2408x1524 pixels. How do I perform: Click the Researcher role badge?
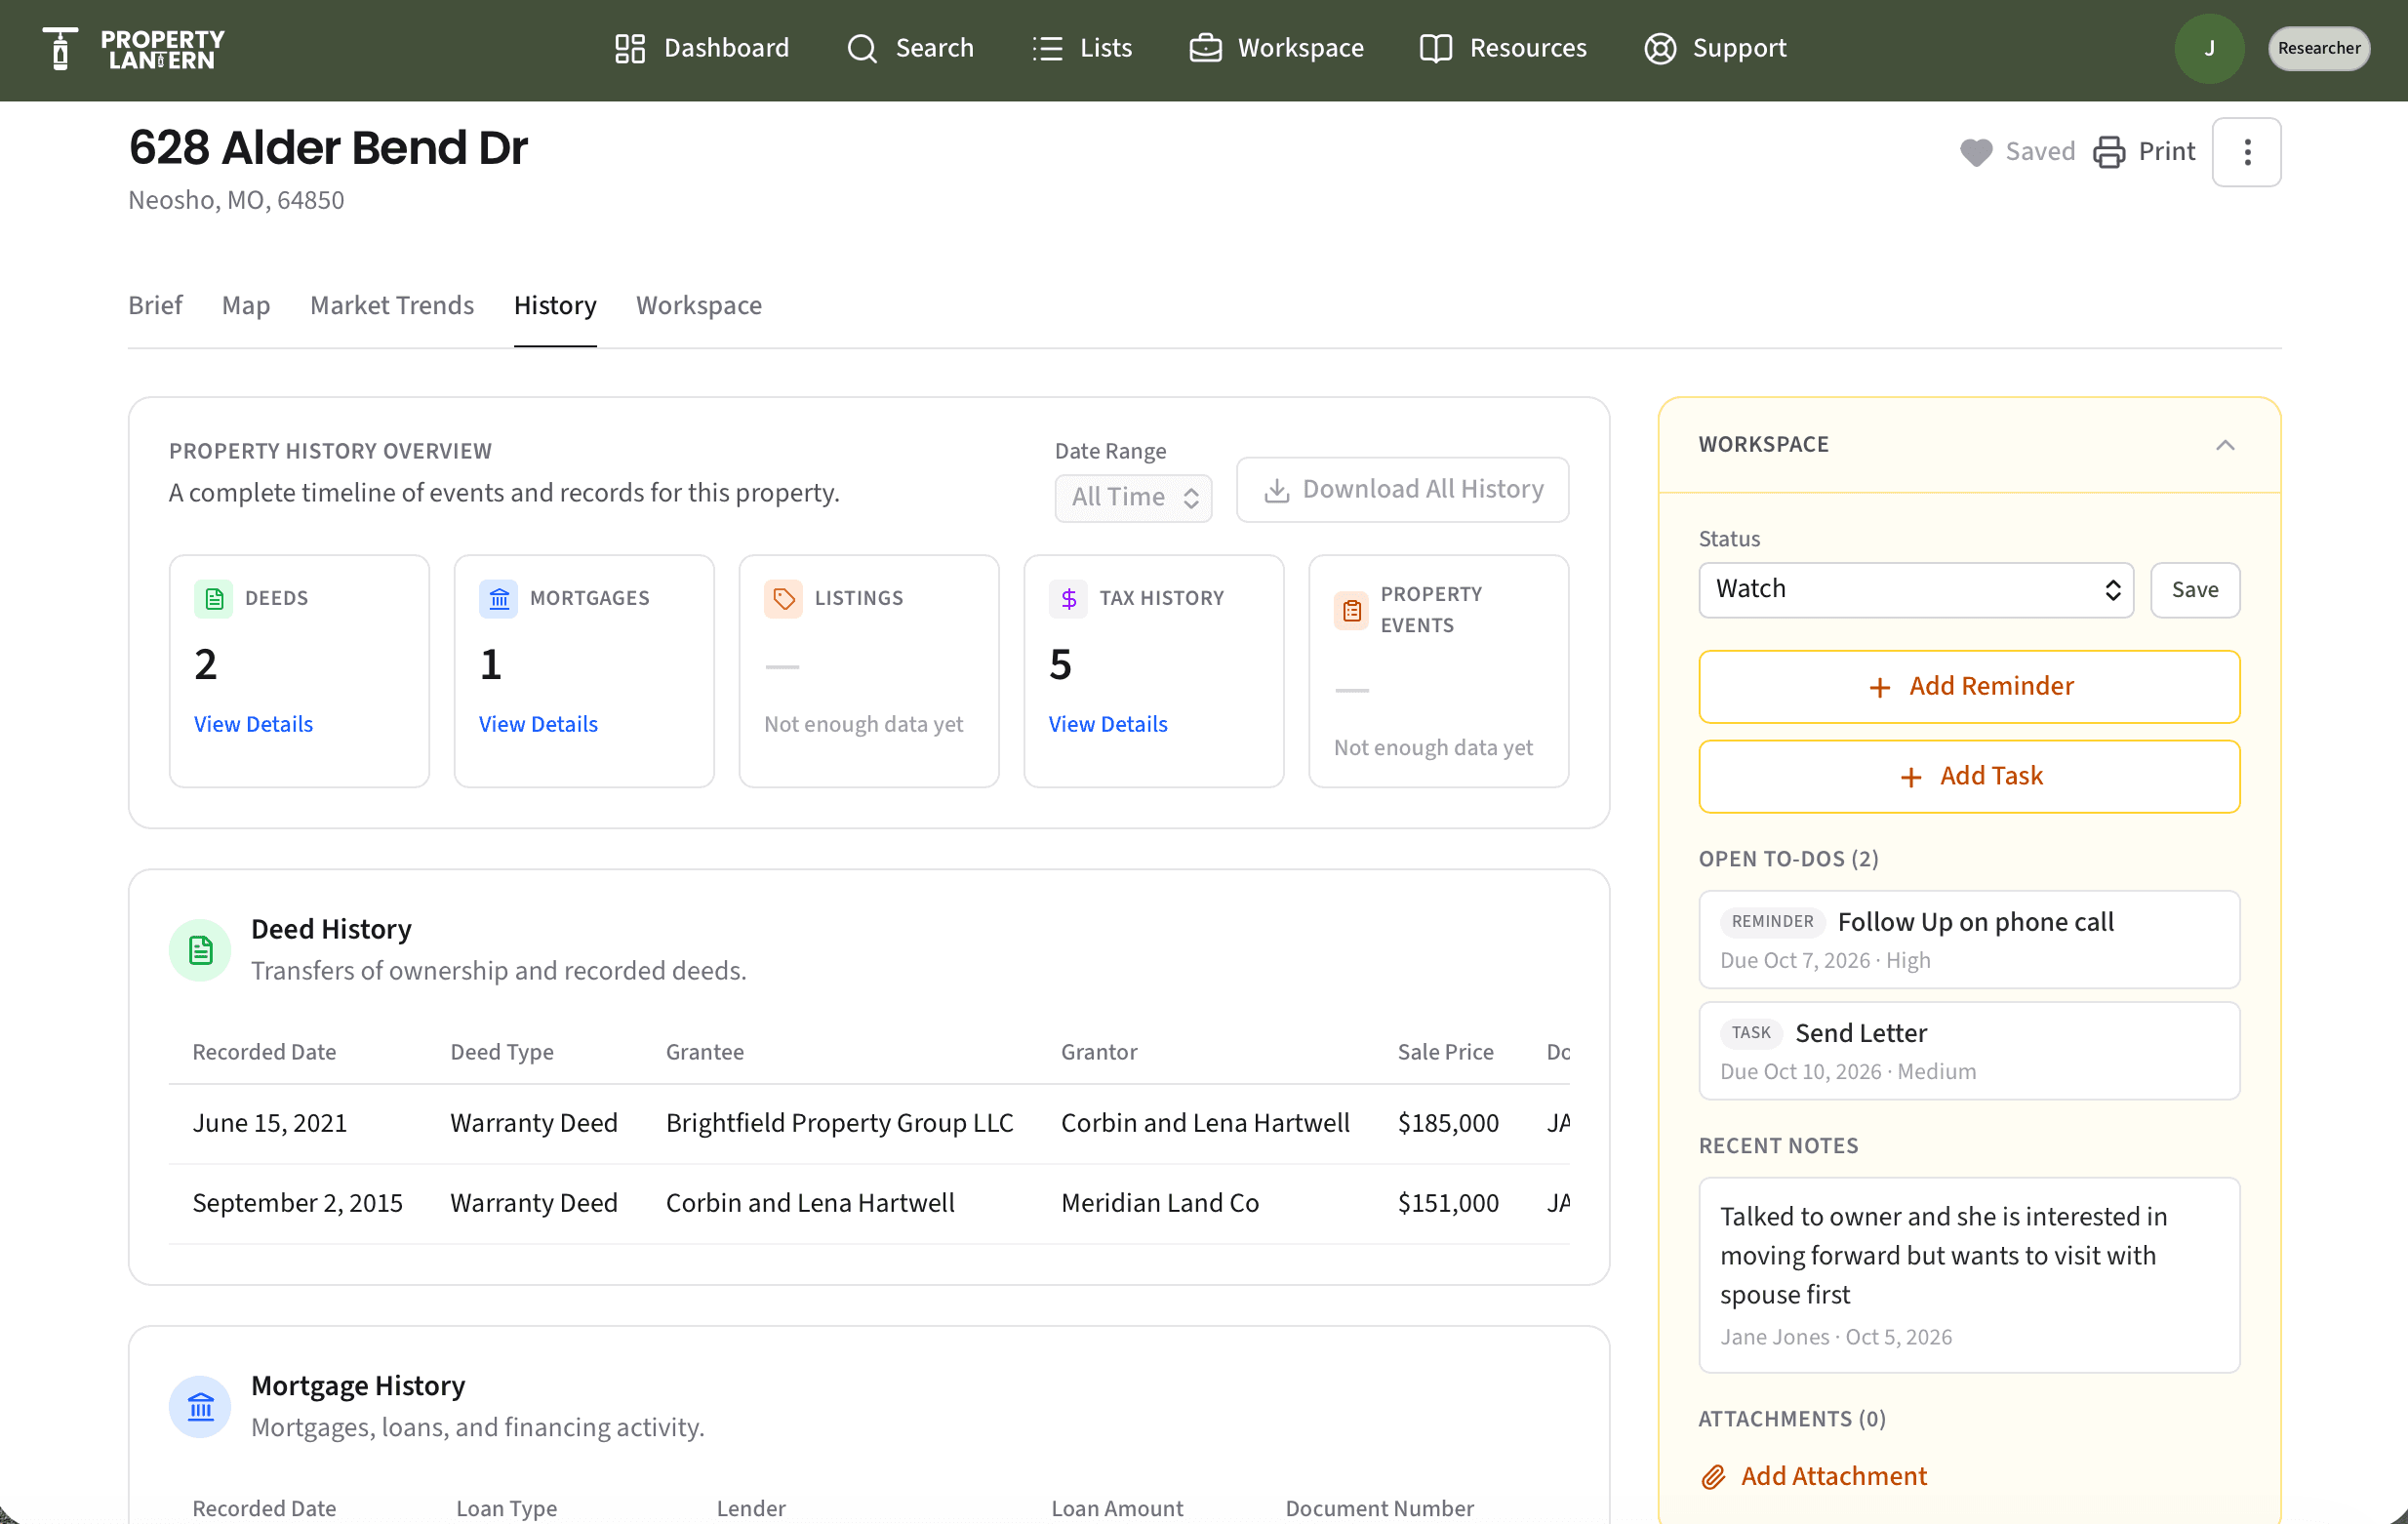click(2318, 48)
